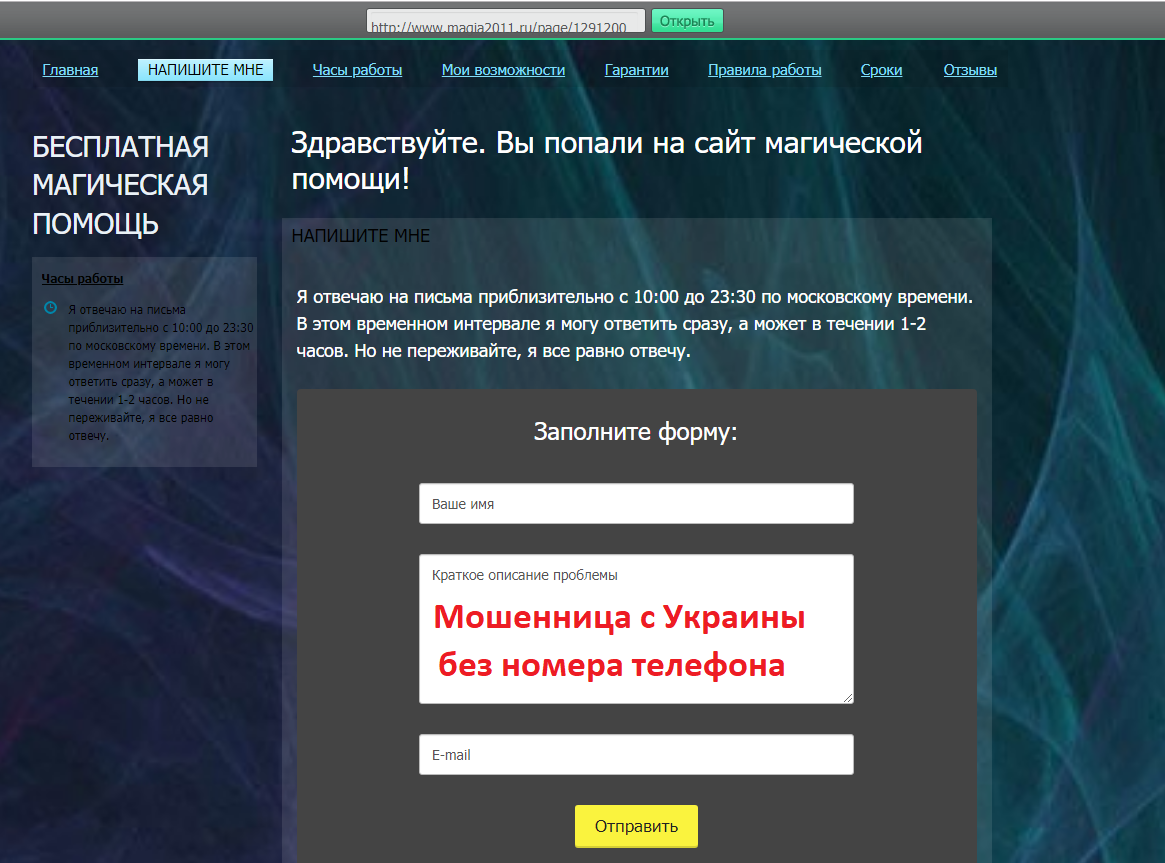This screenshot has width=1165, height=863.
Task: Select the E-mail input field
Action: [636, 755]
